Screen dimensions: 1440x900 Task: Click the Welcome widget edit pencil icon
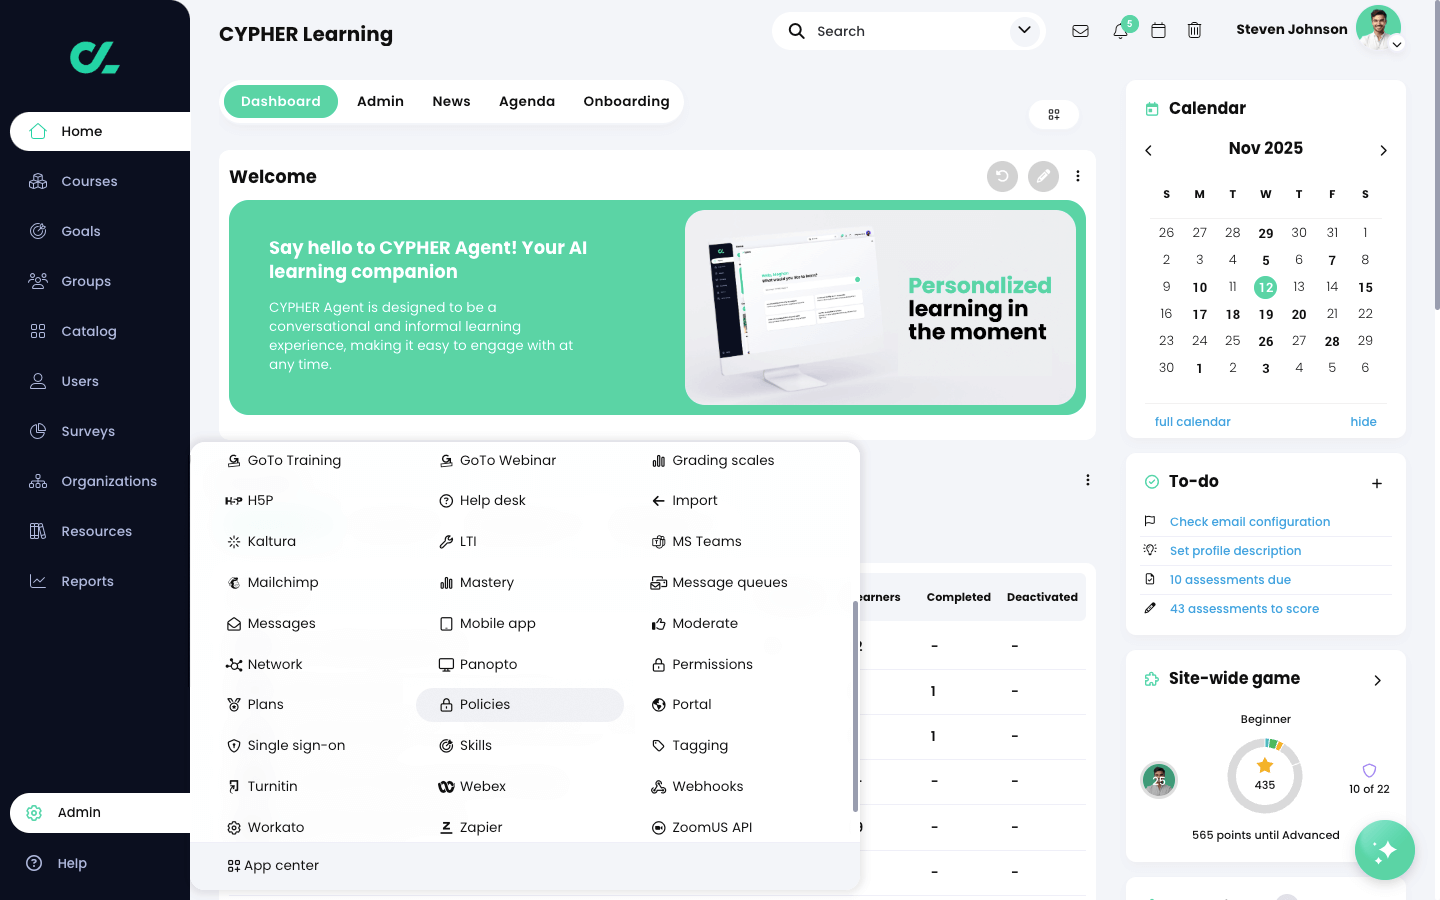(1043, 176)
